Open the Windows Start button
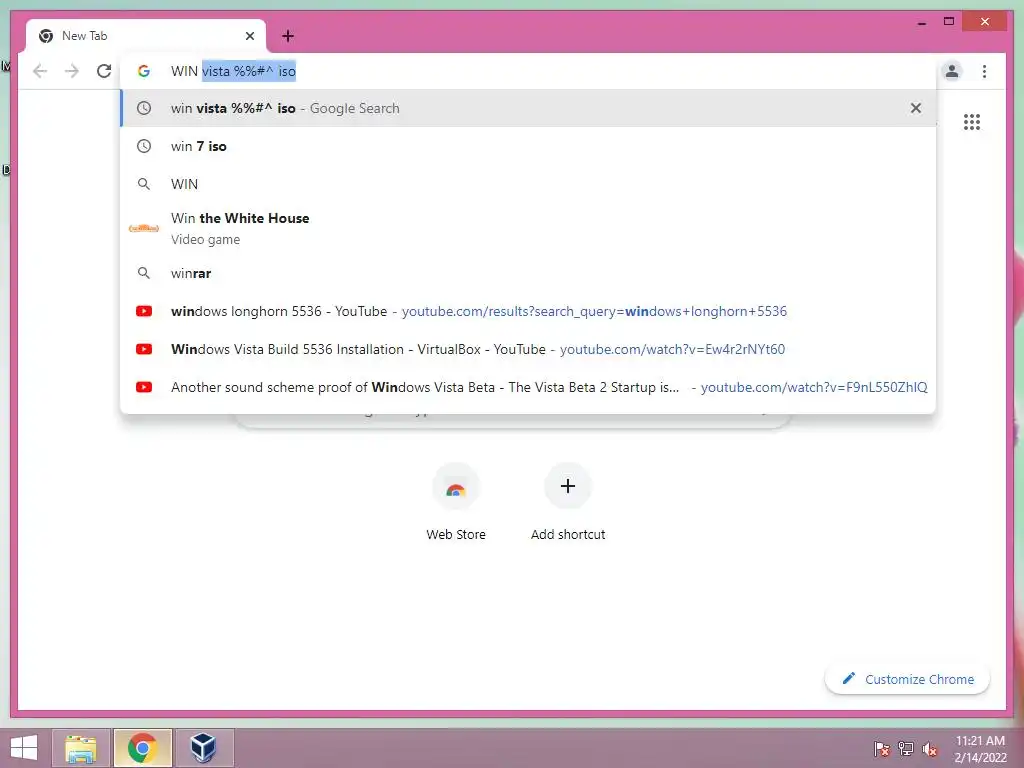 (24, 748)
